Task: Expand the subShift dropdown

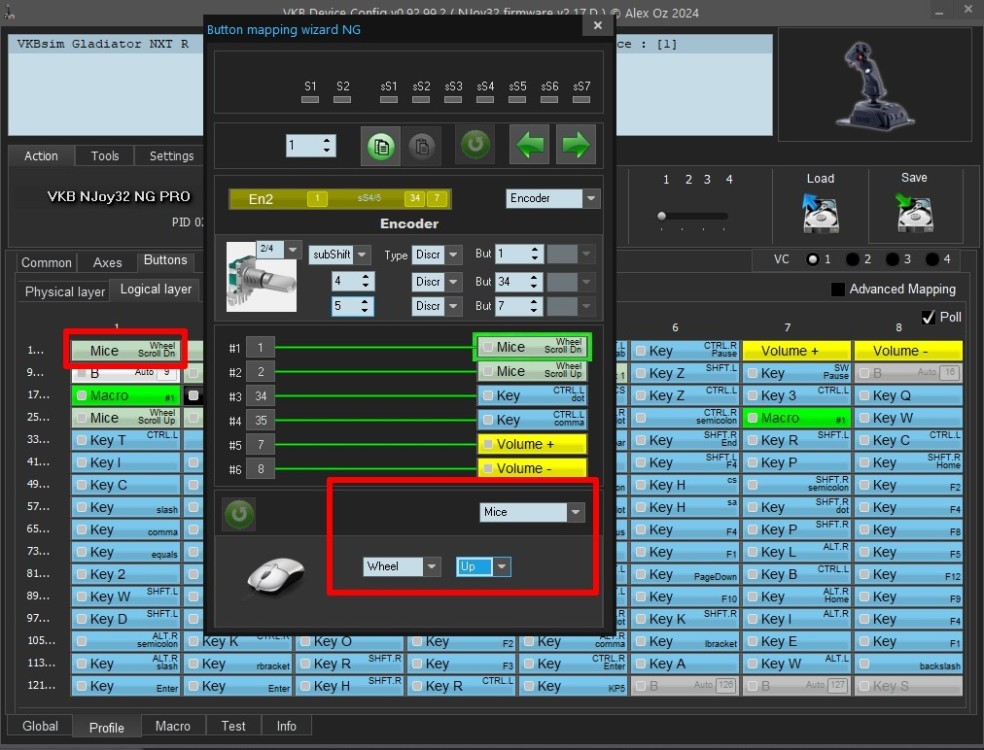Action: point(362,255)
